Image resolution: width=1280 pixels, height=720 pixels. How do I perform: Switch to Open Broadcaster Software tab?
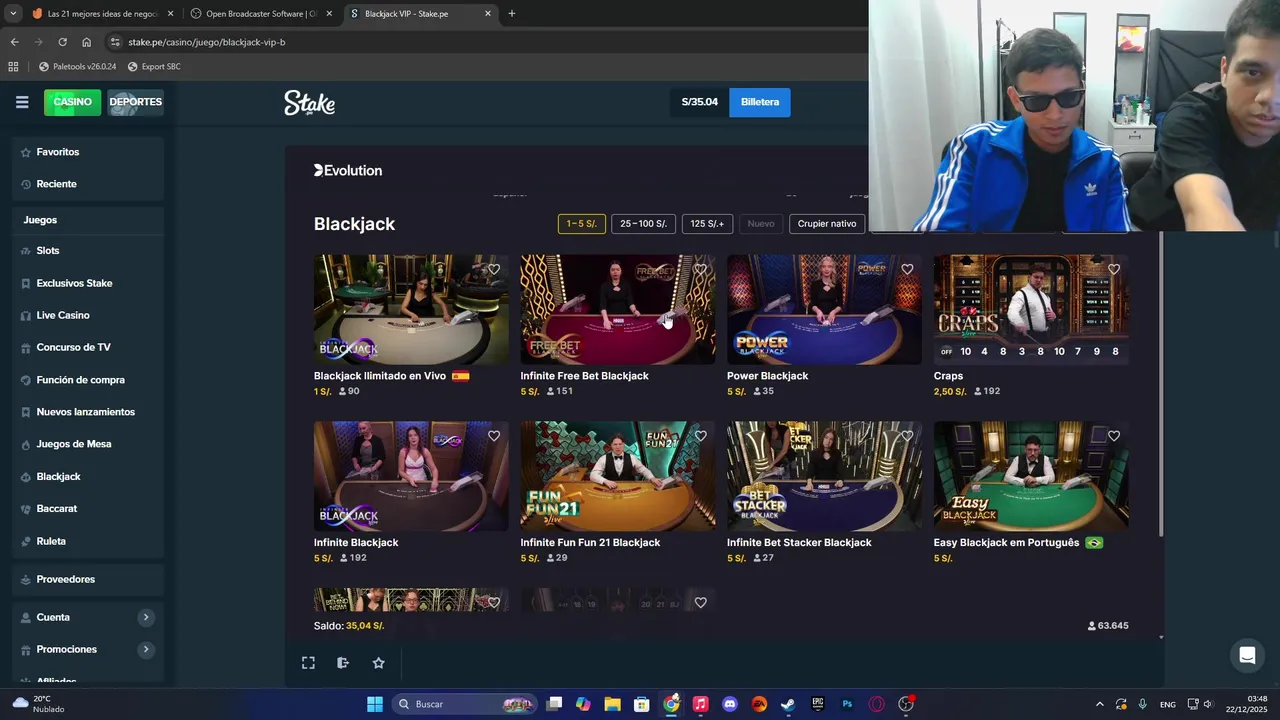[262, 14]
